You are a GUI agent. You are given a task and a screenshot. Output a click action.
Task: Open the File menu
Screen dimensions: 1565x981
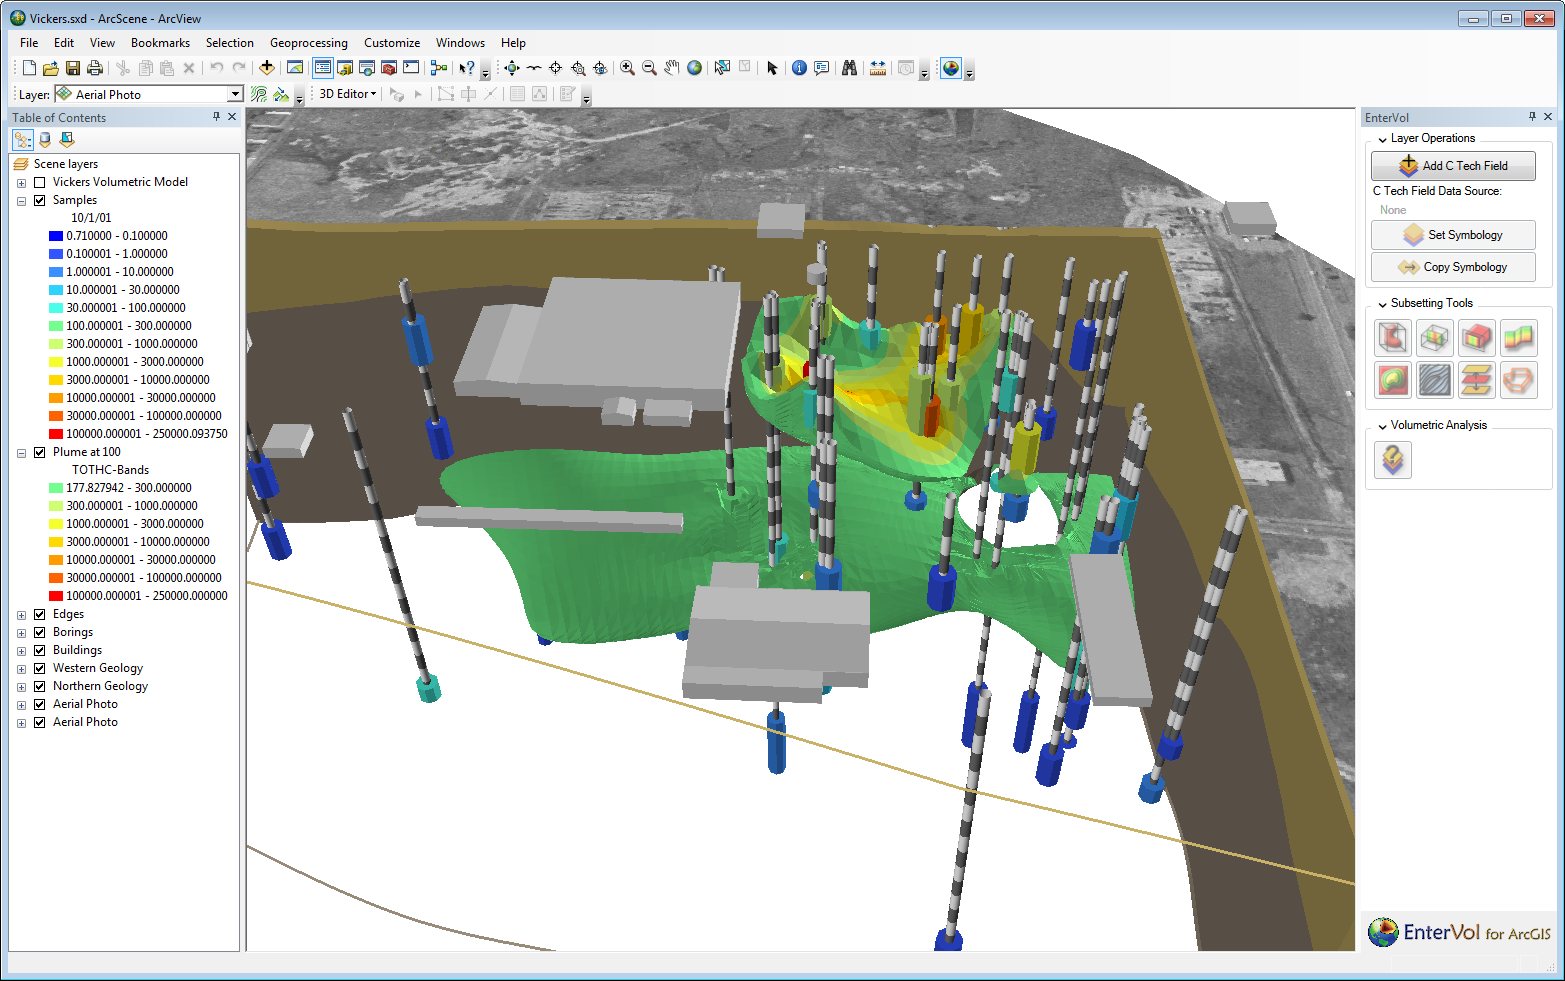coord(29,43)
